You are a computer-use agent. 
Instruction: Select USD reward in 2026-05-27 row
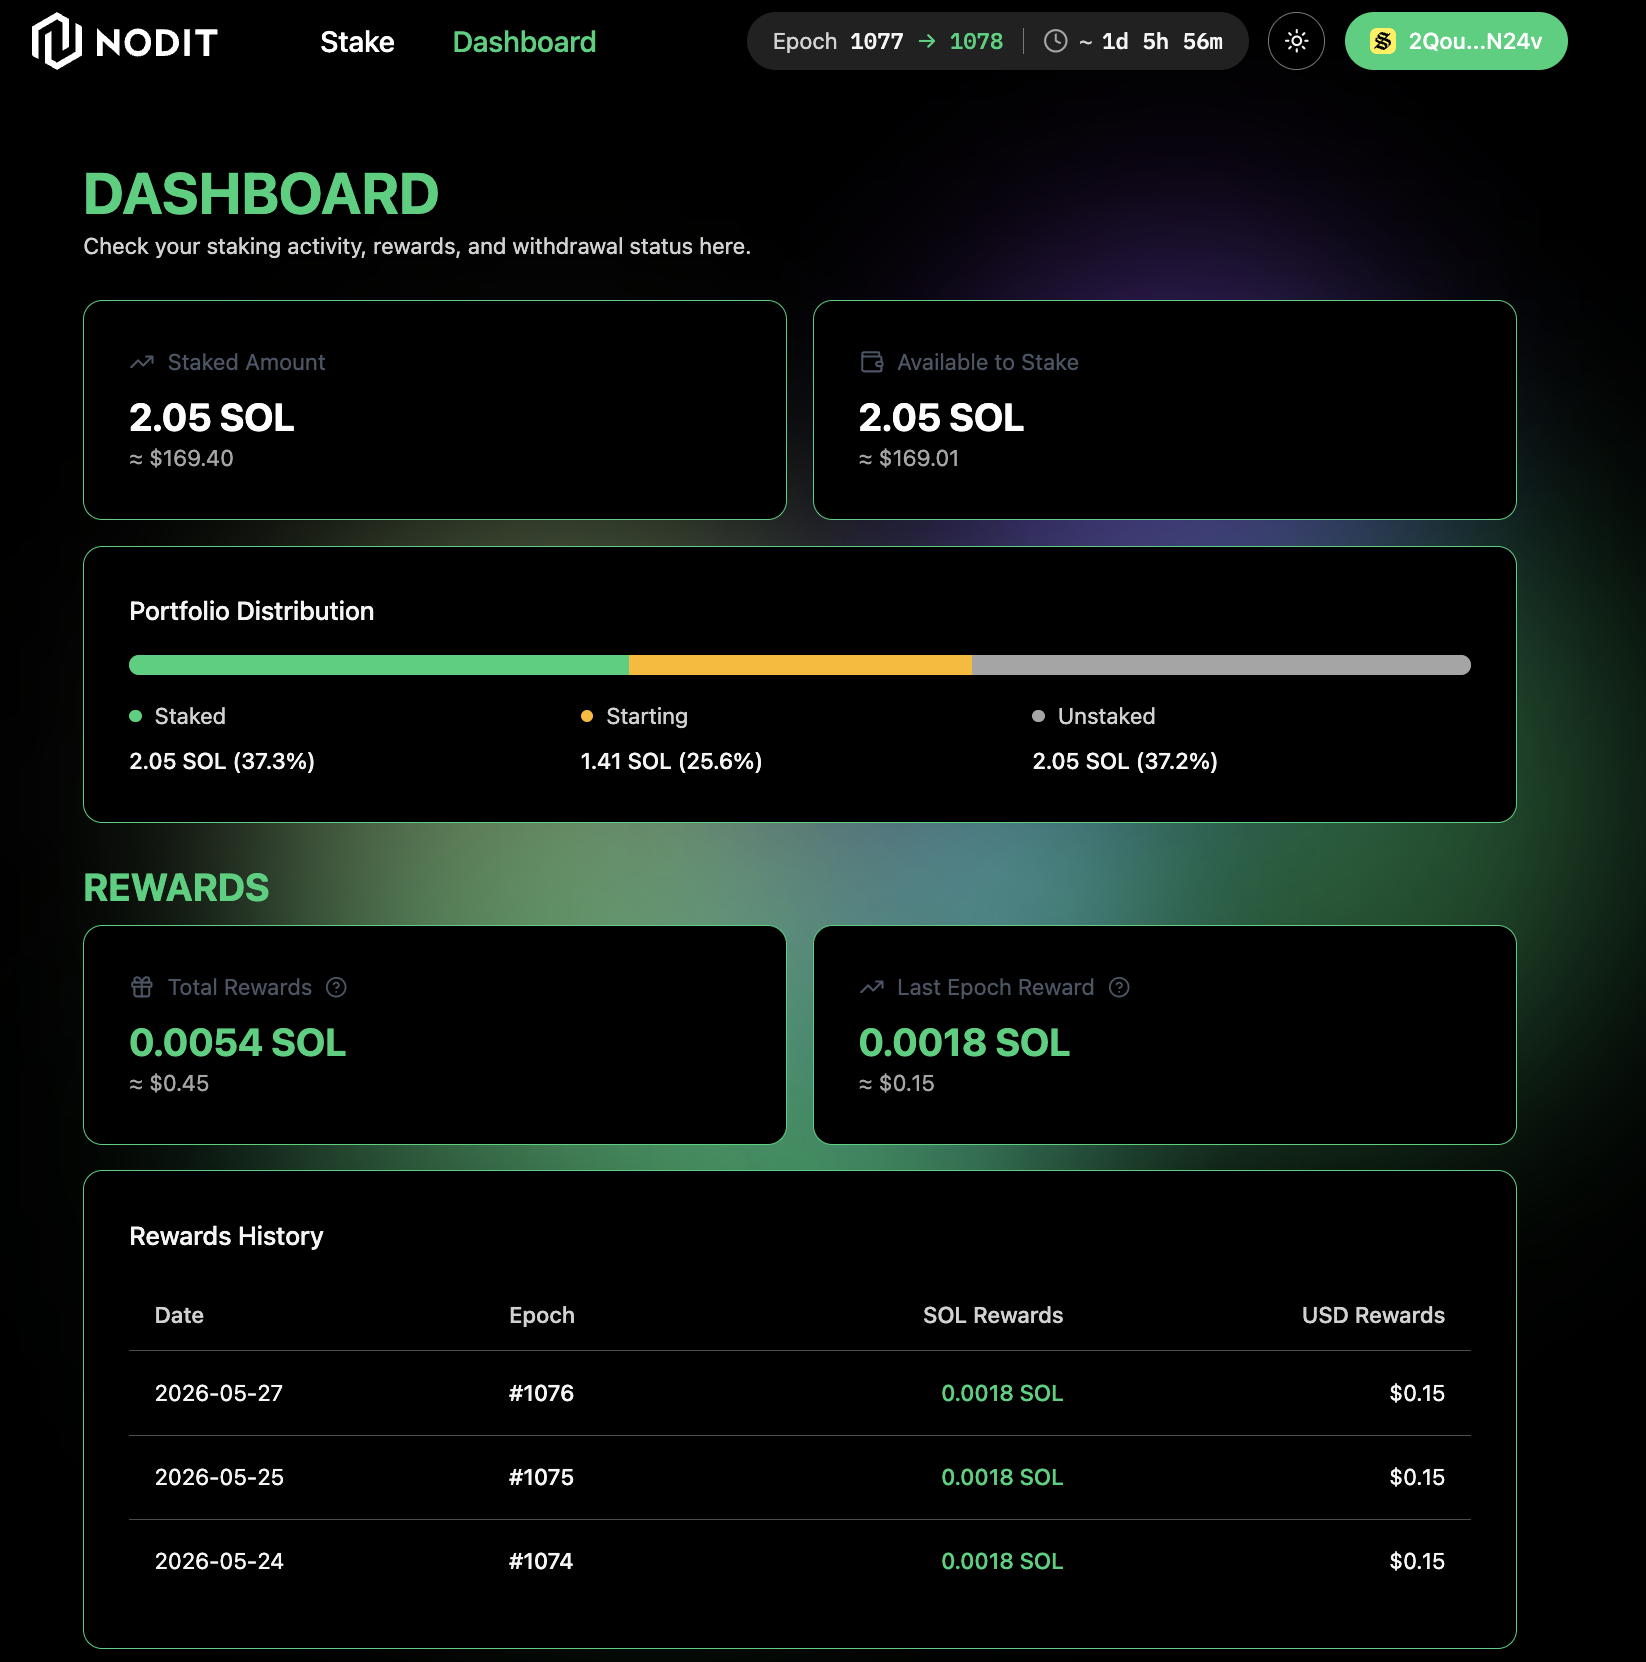coord(1417,1393)
